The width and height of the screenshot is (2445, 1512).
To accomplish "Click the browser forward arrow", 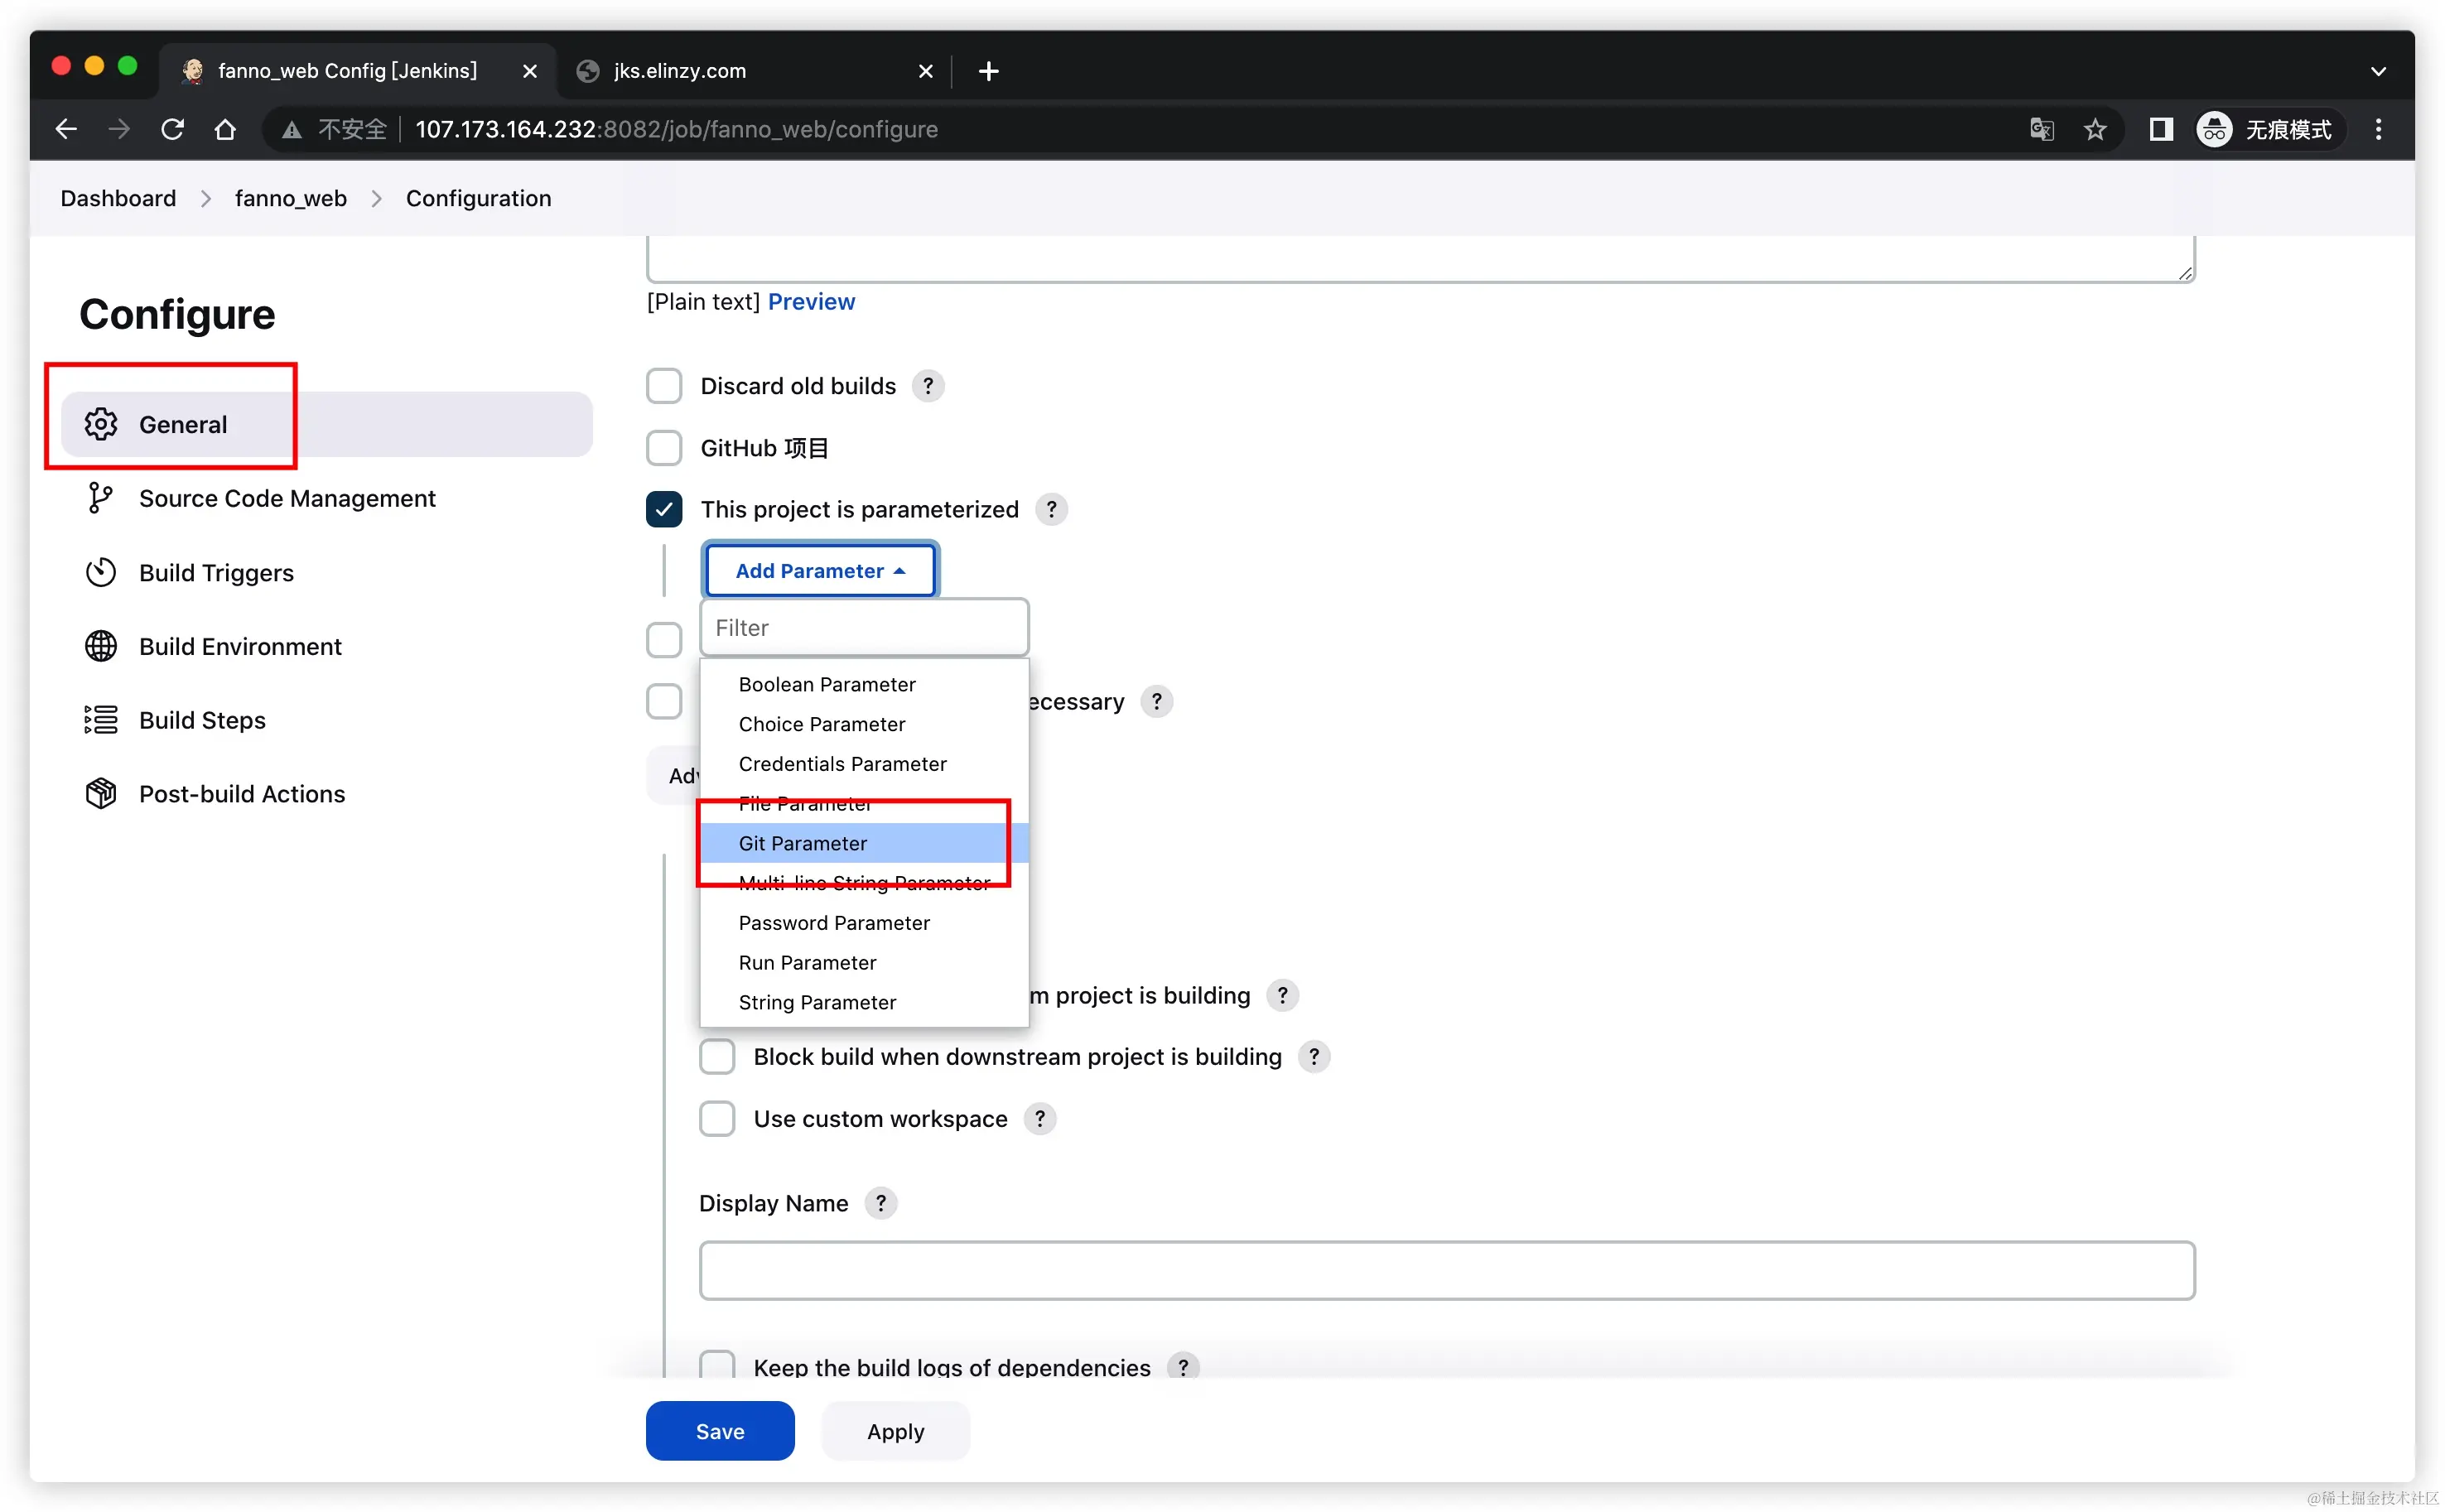I will click(119, 129).
